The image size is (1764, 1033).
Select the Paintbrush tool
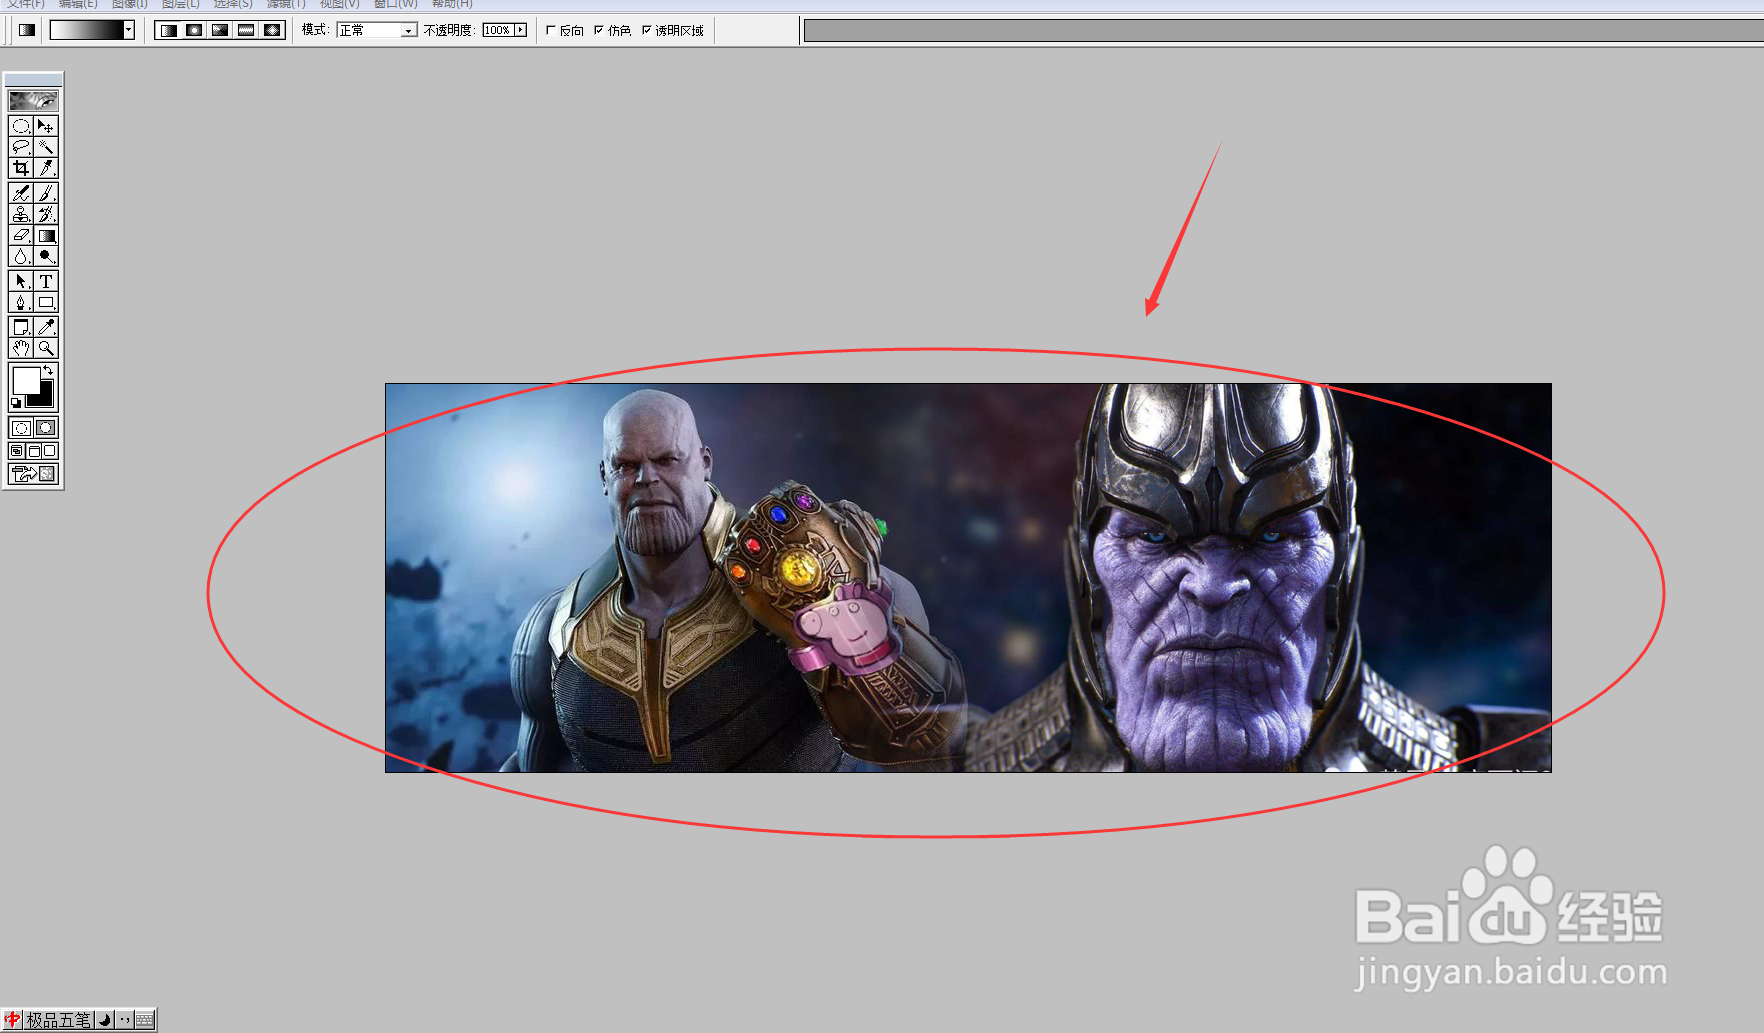click(x=46, y=193)
